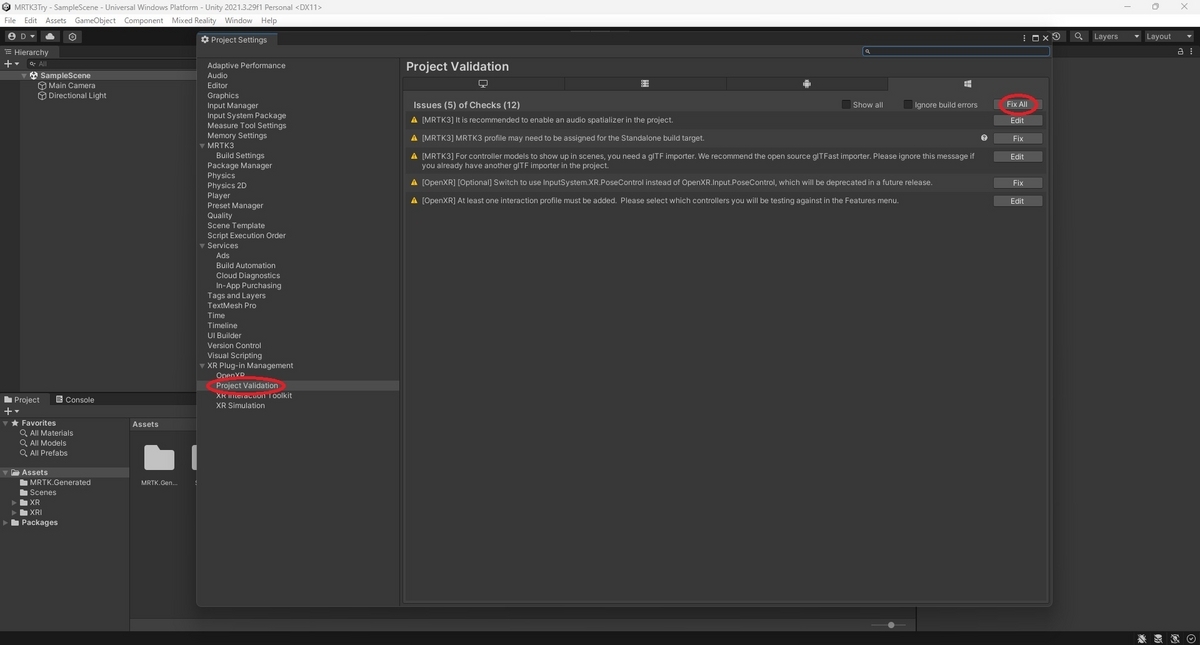Click the warning icon on audio spatializer row

[415, 120]
